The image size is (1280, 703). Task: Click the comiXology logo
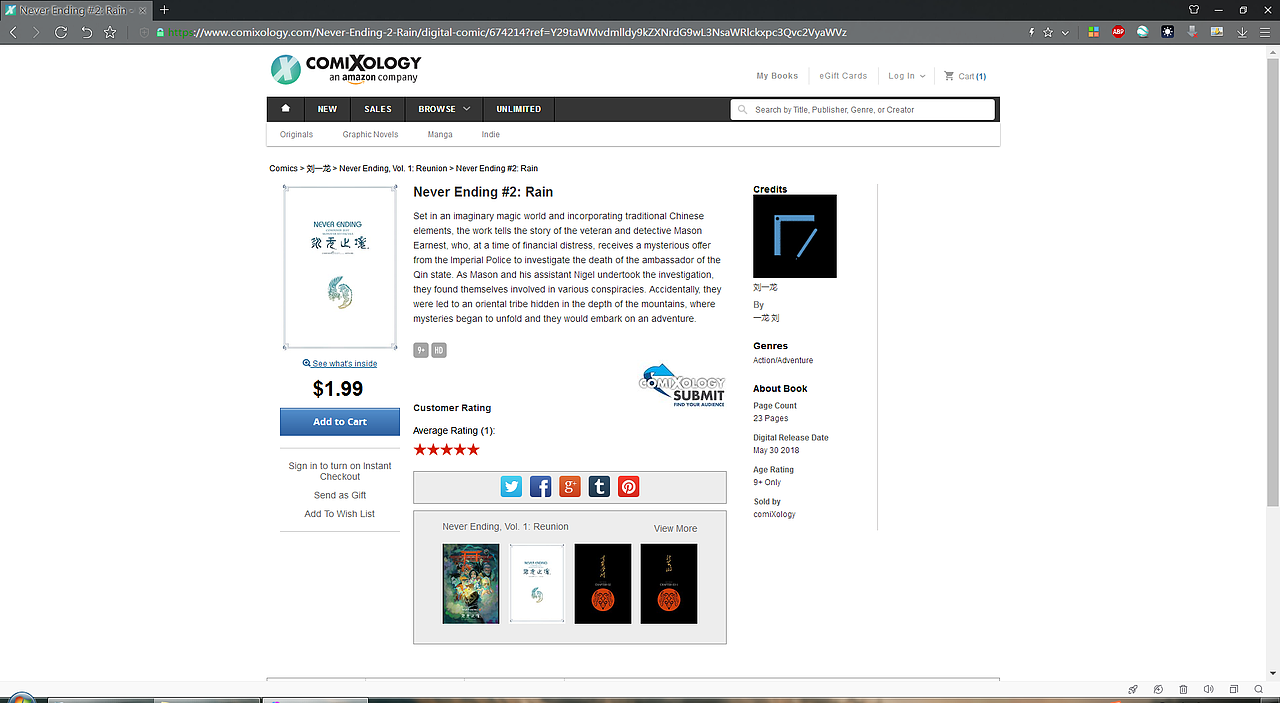346,69
